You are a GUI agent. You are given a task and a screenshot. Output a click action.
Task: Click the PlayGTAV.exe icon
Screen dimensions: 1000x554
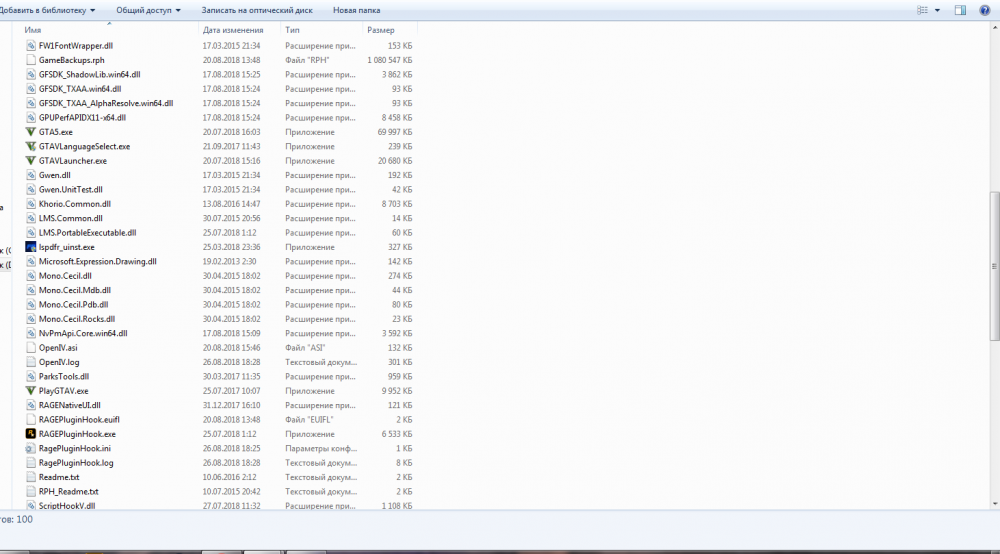click(31, 391)
